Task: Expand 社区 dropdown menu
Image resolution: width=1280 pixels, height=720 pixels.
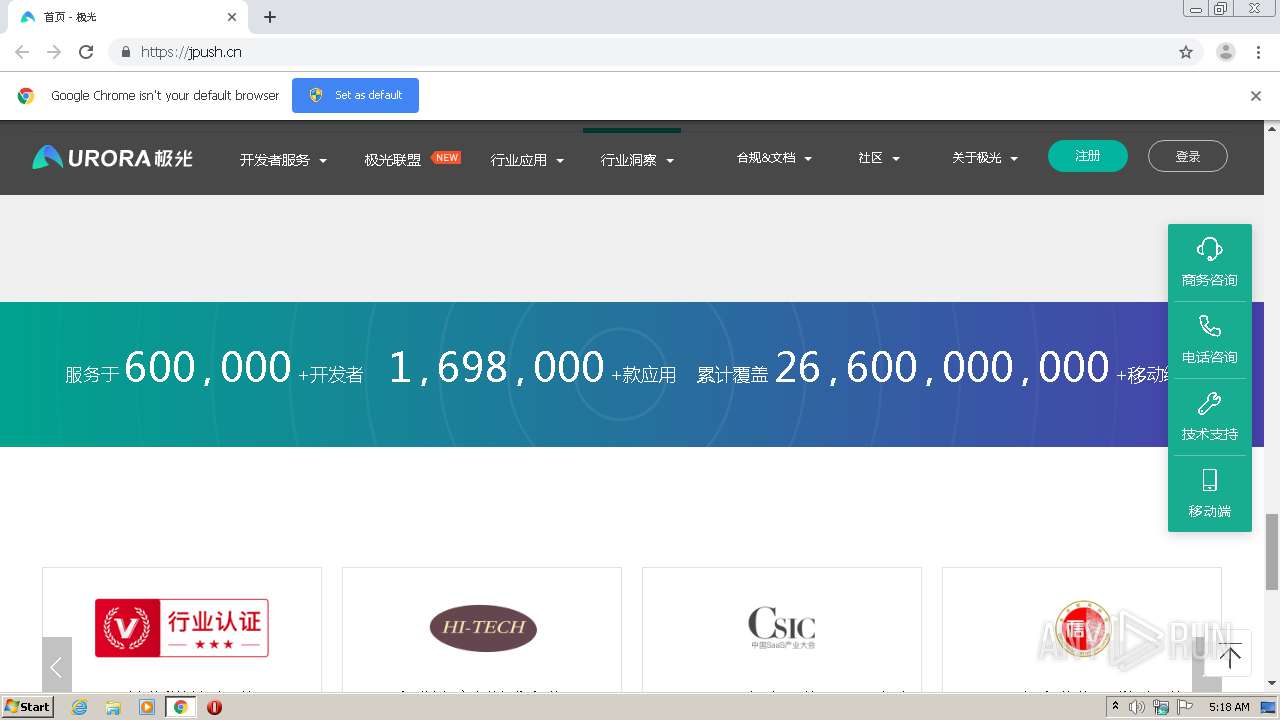Action: [879, 158]
